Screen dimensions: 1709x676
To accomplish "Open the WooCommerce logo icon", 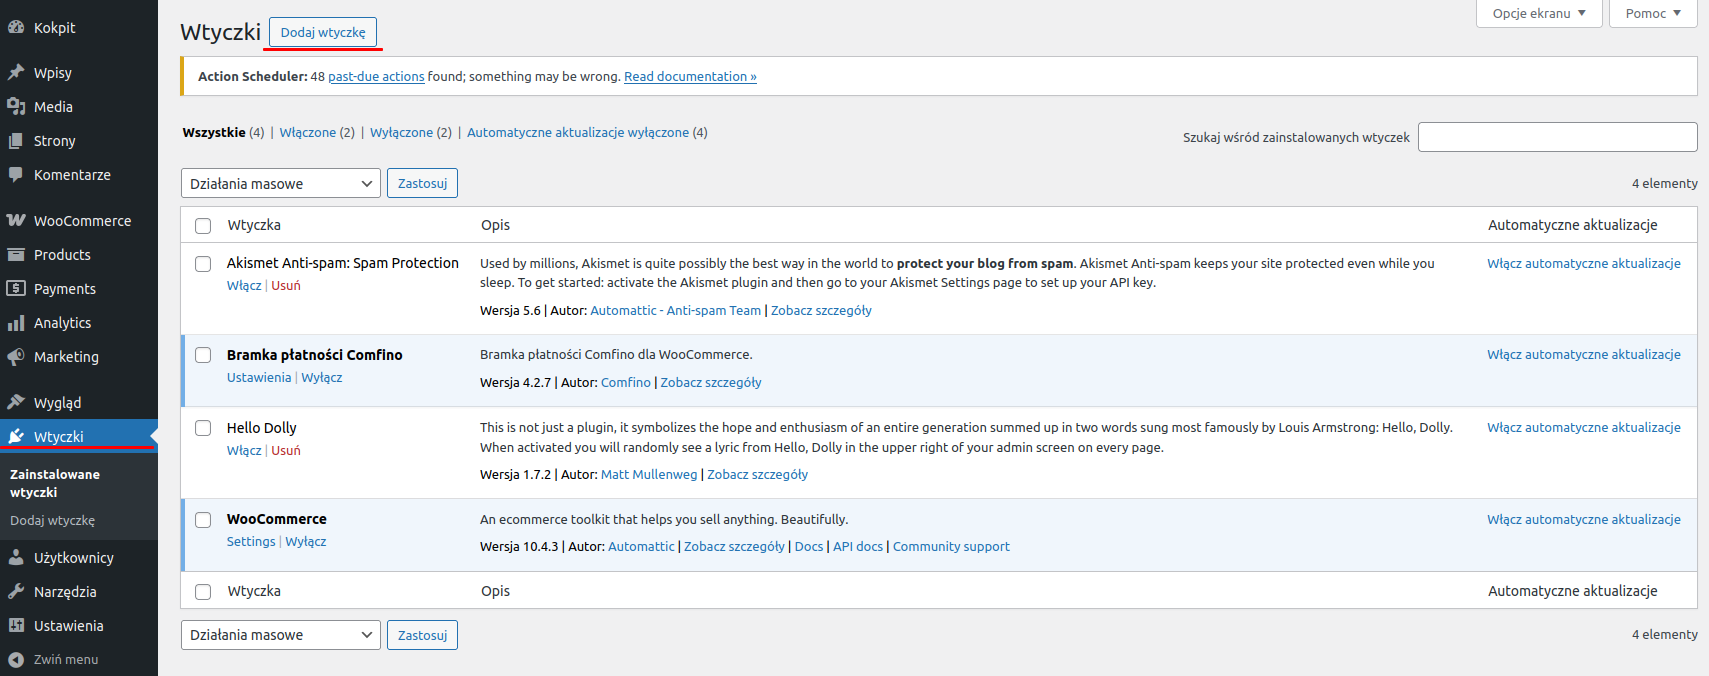I will [16, 221].
